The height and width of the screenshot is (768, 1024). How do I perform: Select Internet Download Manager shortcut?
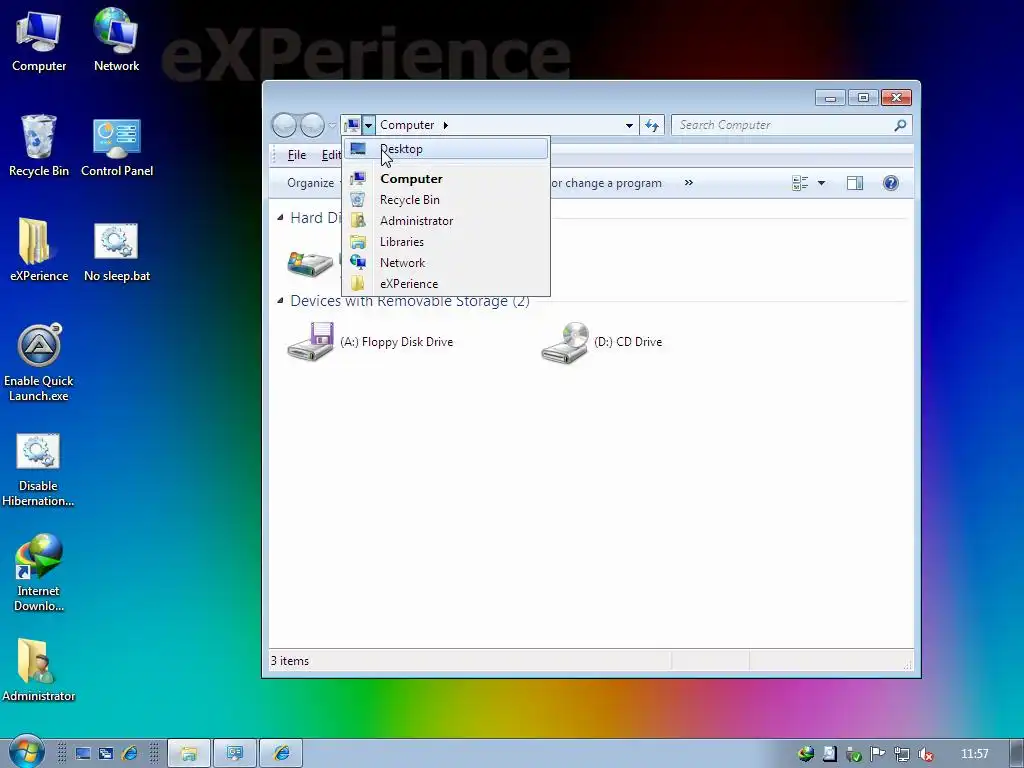tap(39, 573)
